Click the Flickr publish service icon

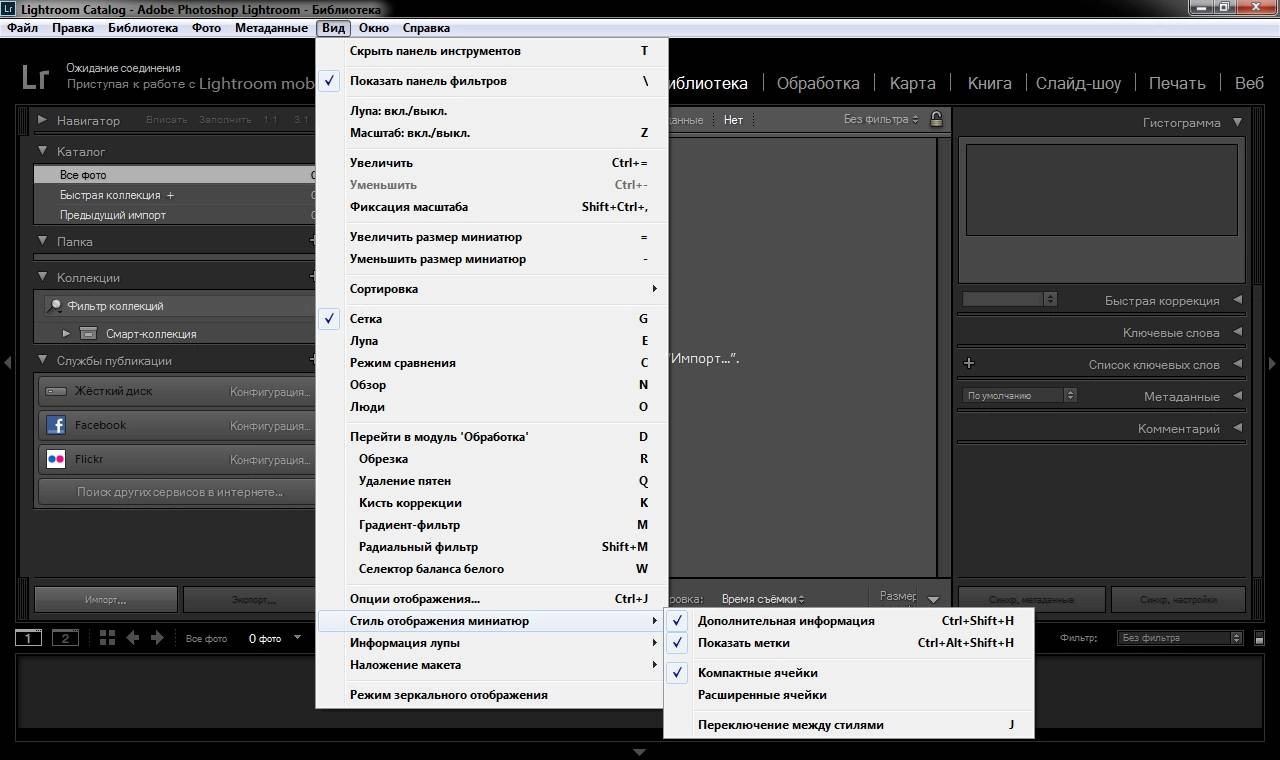56,459
